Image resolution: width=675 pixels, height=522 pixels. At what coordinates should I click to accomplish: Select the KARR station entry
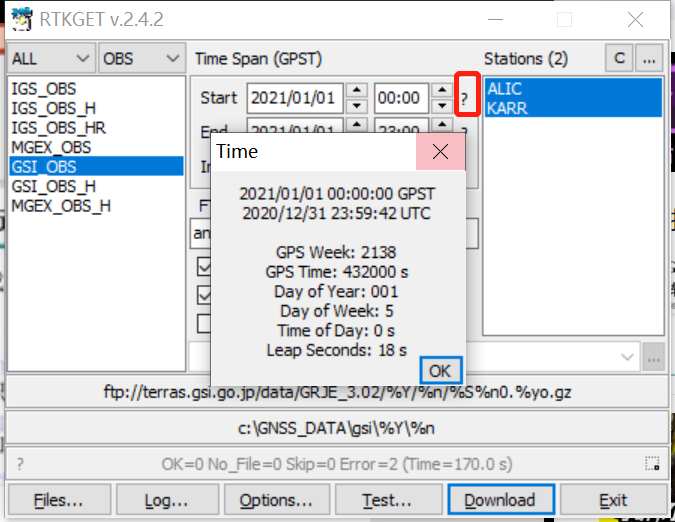[507, 108]
